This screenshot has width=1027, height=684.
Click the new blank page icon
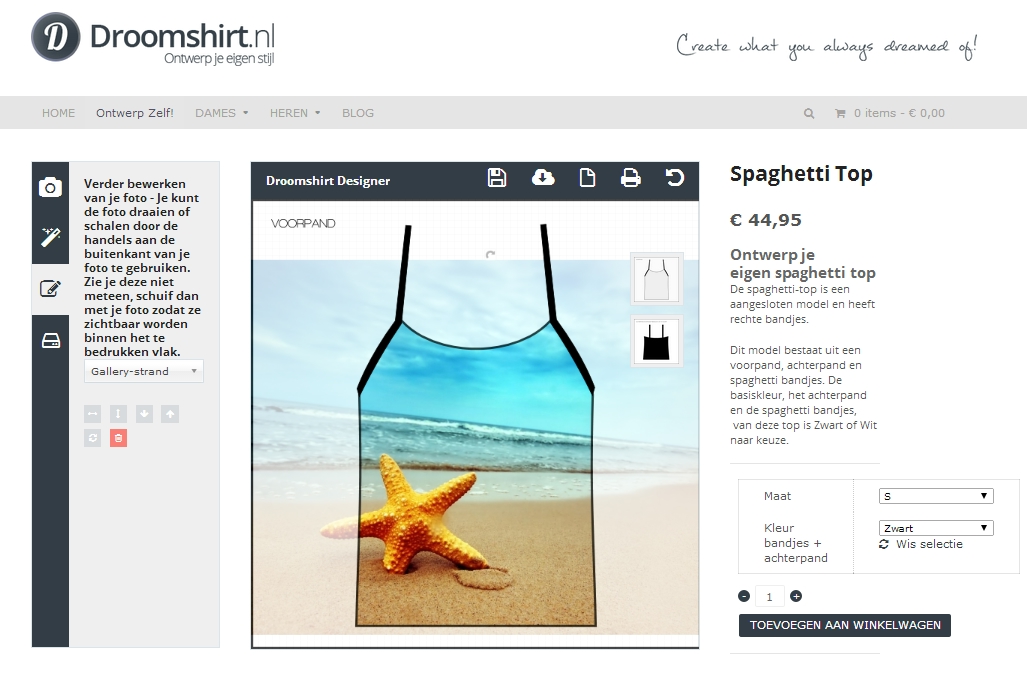tap(588, 178)
